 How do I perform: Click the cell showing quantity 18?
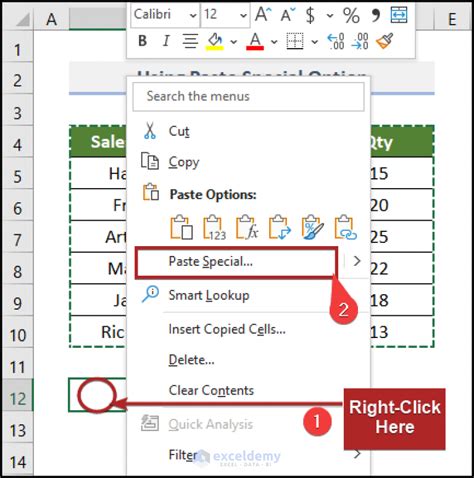402,300
